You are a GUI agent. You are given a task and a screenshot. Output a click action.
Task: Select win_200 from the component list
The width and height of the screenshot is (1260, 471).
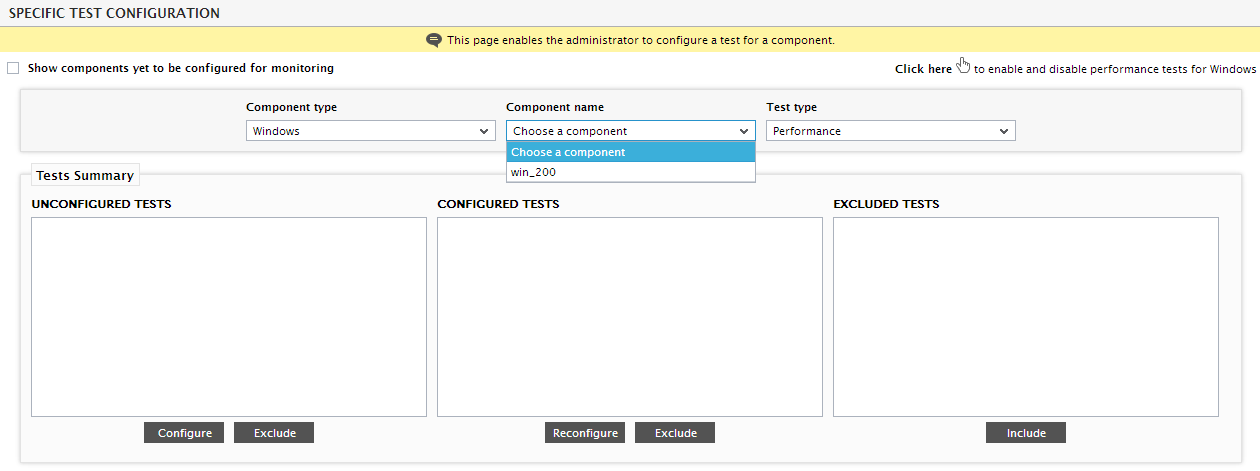click(x=631, y=172)
